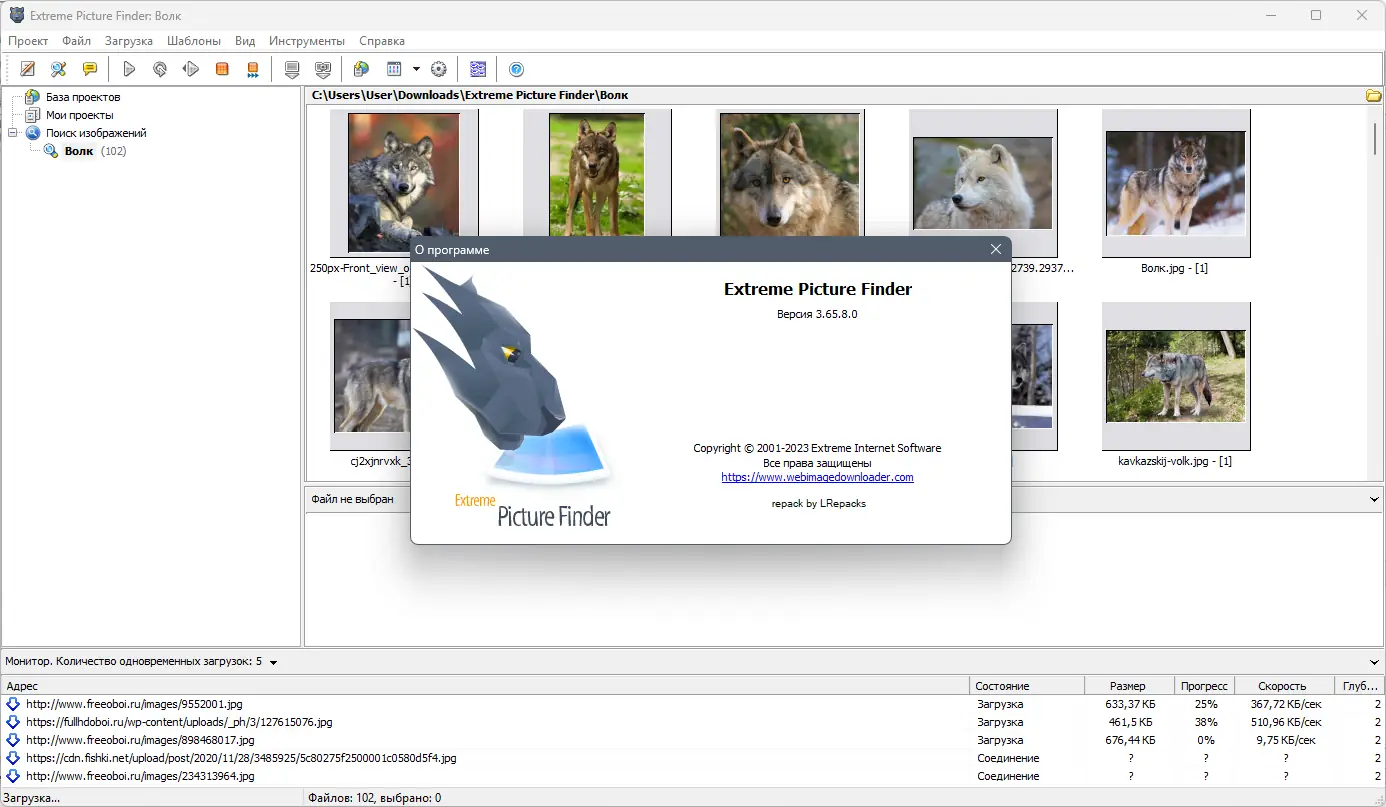Click the download arrow icon for 127615076.jpg
The height and width of the screenshot is (807, 1386).
(x=13, y=722)
